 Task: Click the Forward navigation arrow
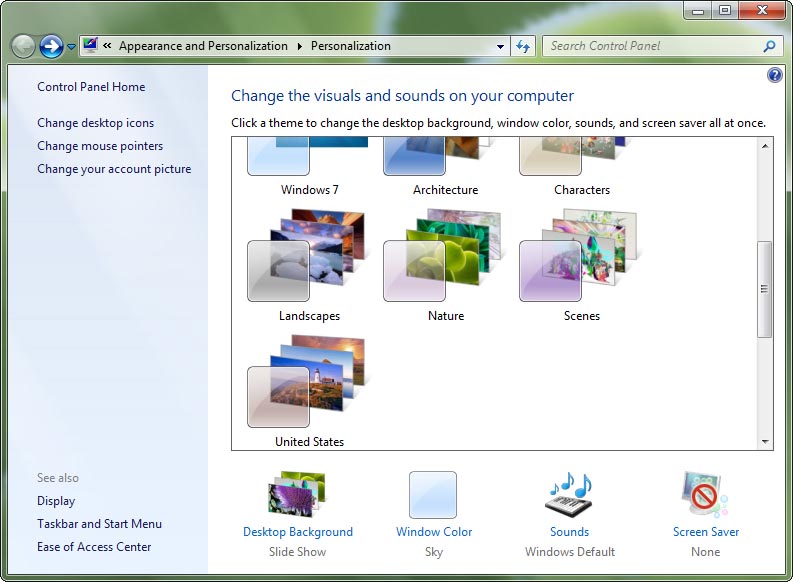(x=51, y=46)
